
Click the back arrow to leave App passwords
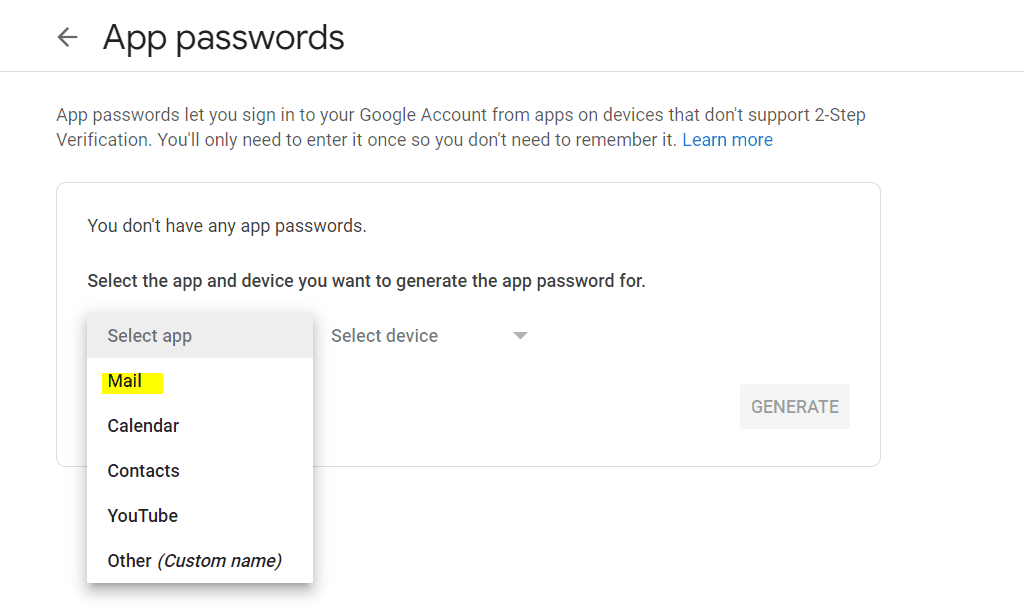coord(66,36)
